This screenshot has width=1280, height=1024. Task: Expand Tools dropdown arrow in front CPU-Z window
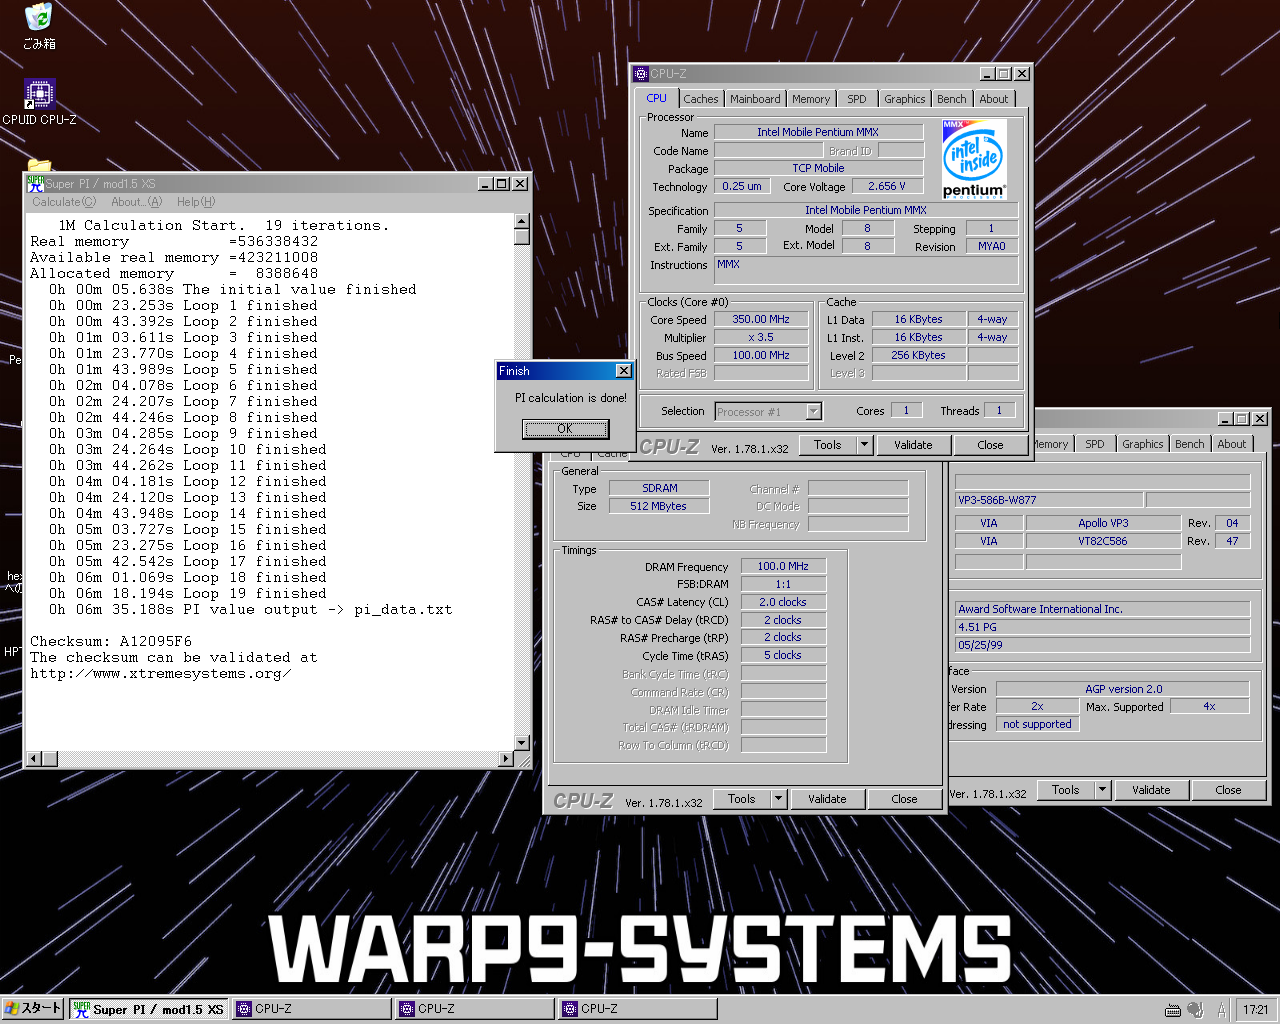point(865,445)
